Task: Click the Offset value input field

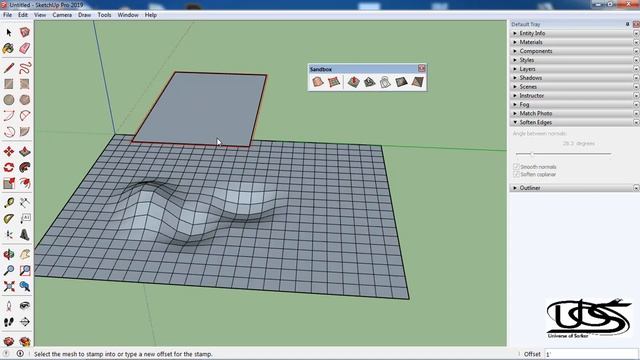Action: pyautogui.click(x=591, y=354)
